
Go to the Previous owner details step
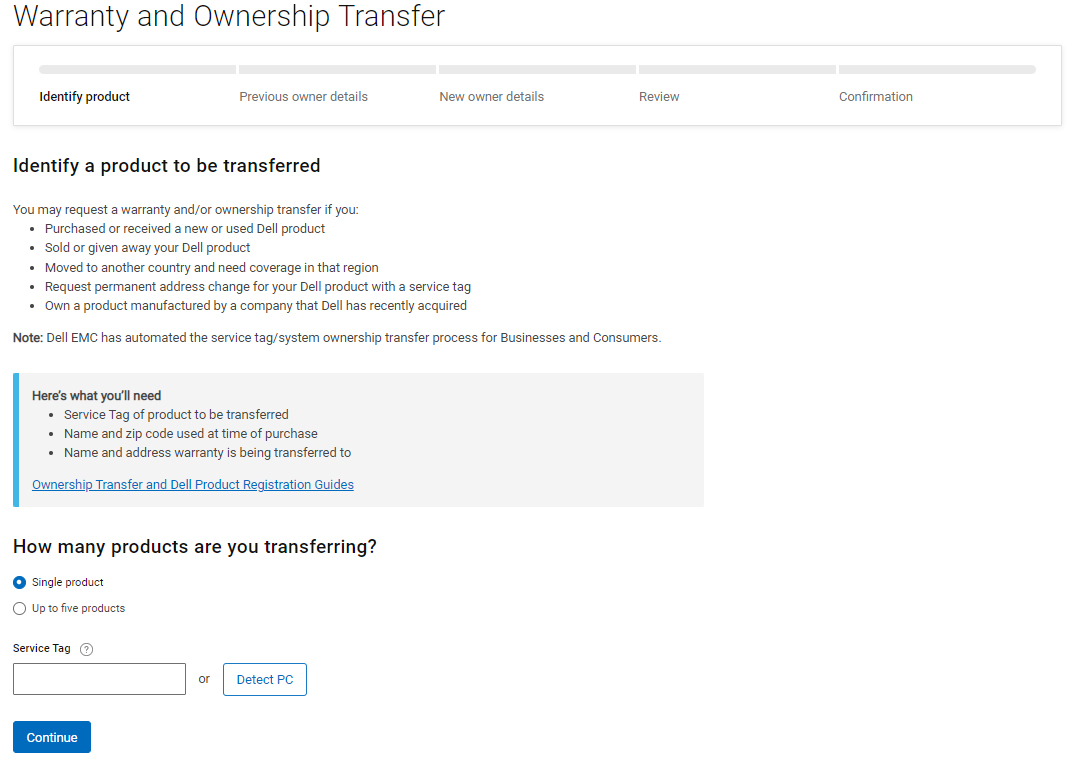tap(303, 97)
